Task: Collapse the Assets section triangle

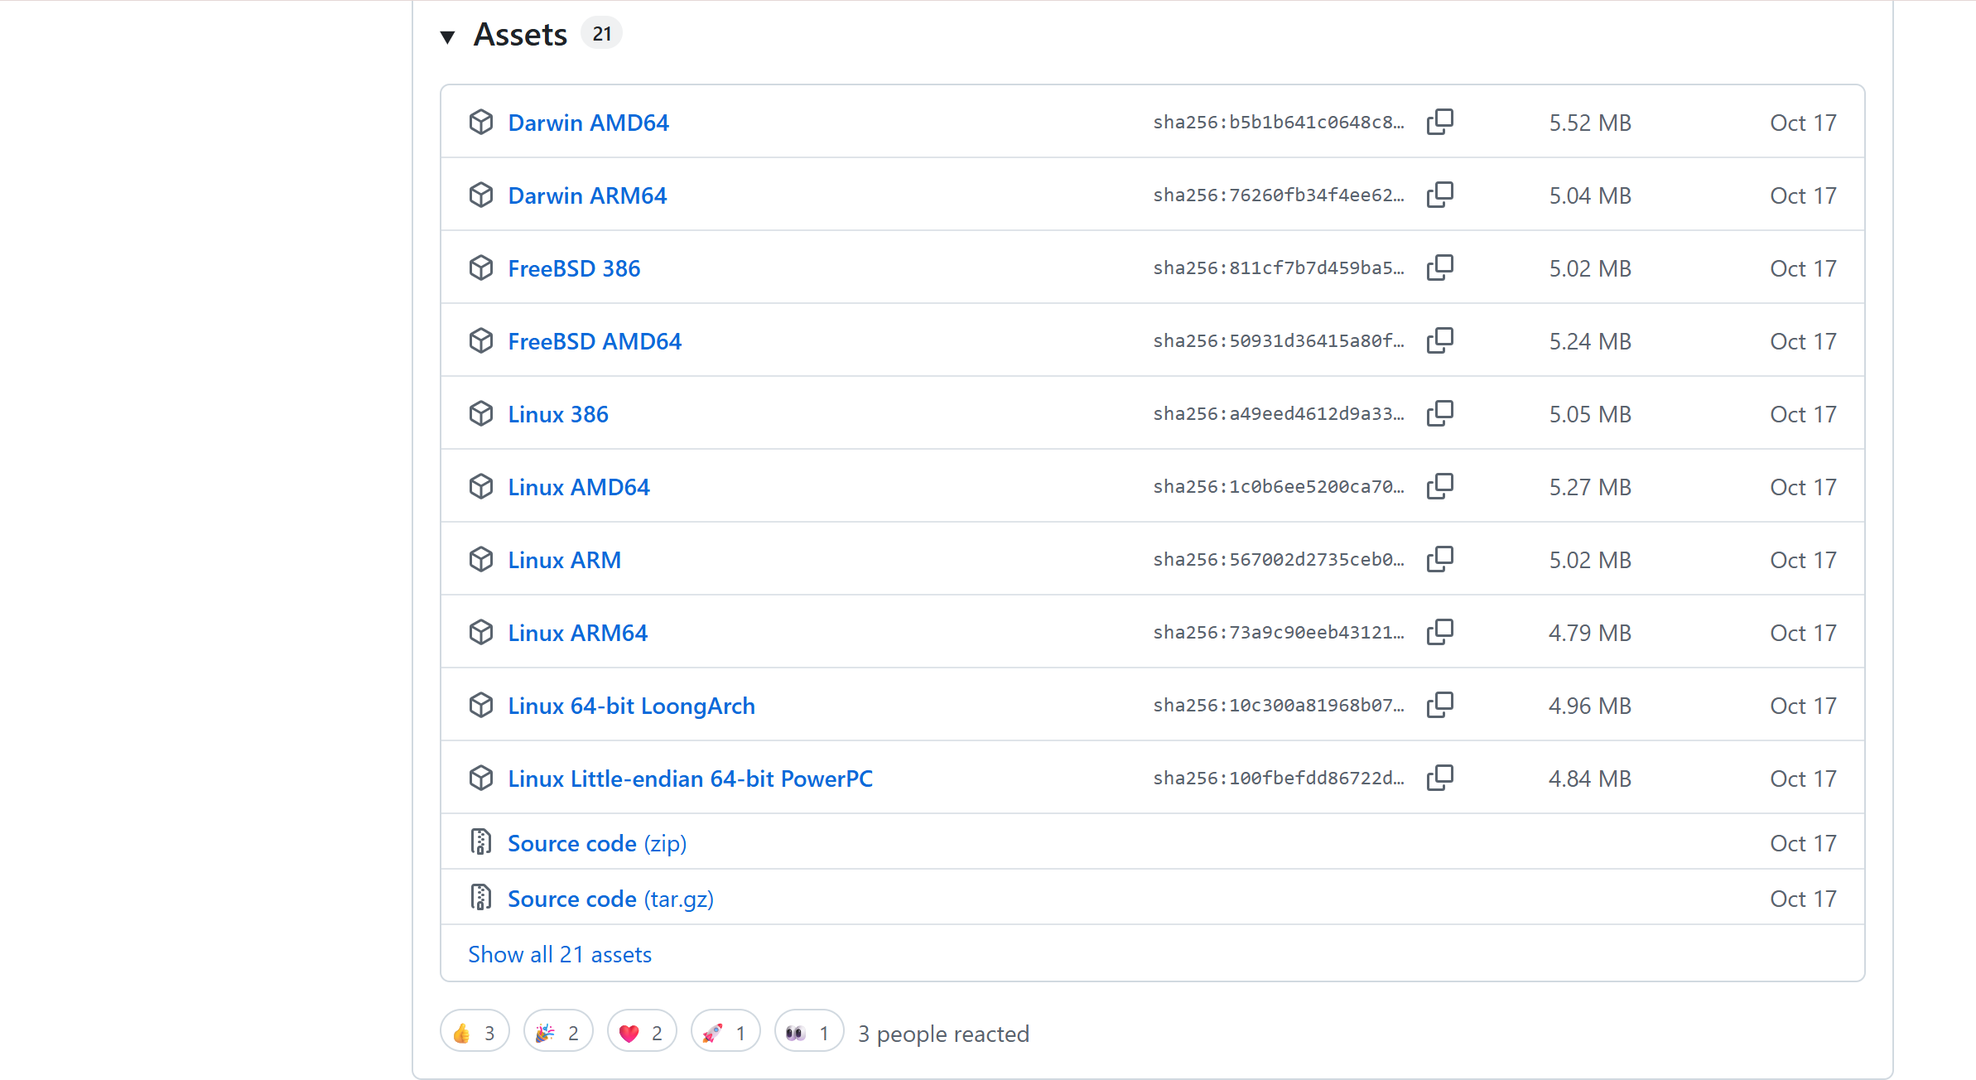Action: (x=448, y=37)
